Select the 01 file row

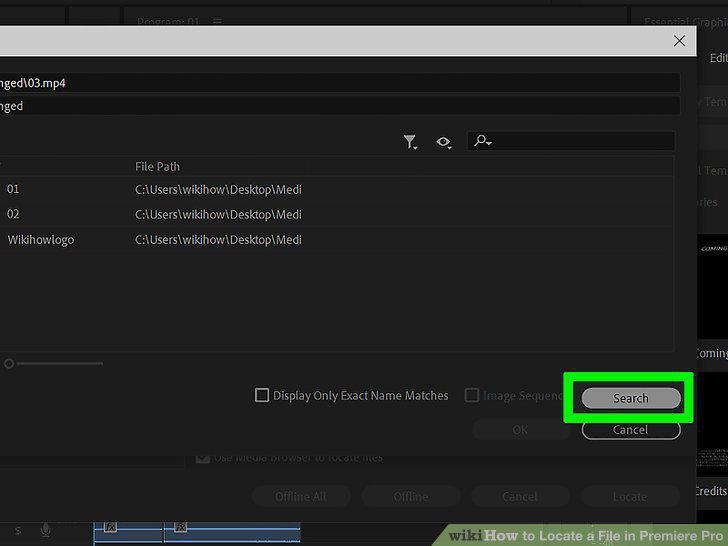[x=337, y=189]
